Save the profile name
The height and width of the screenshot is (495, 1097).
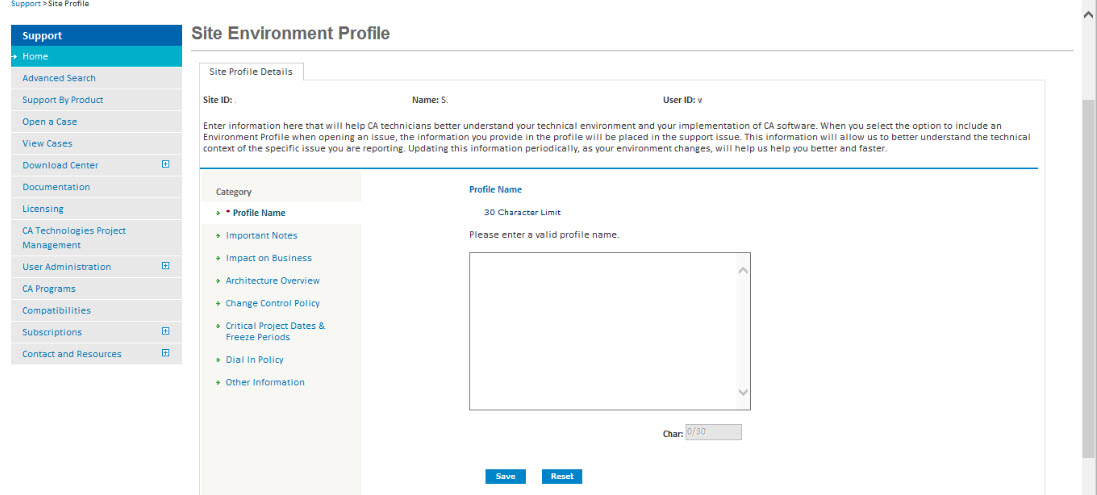point(505,476)
